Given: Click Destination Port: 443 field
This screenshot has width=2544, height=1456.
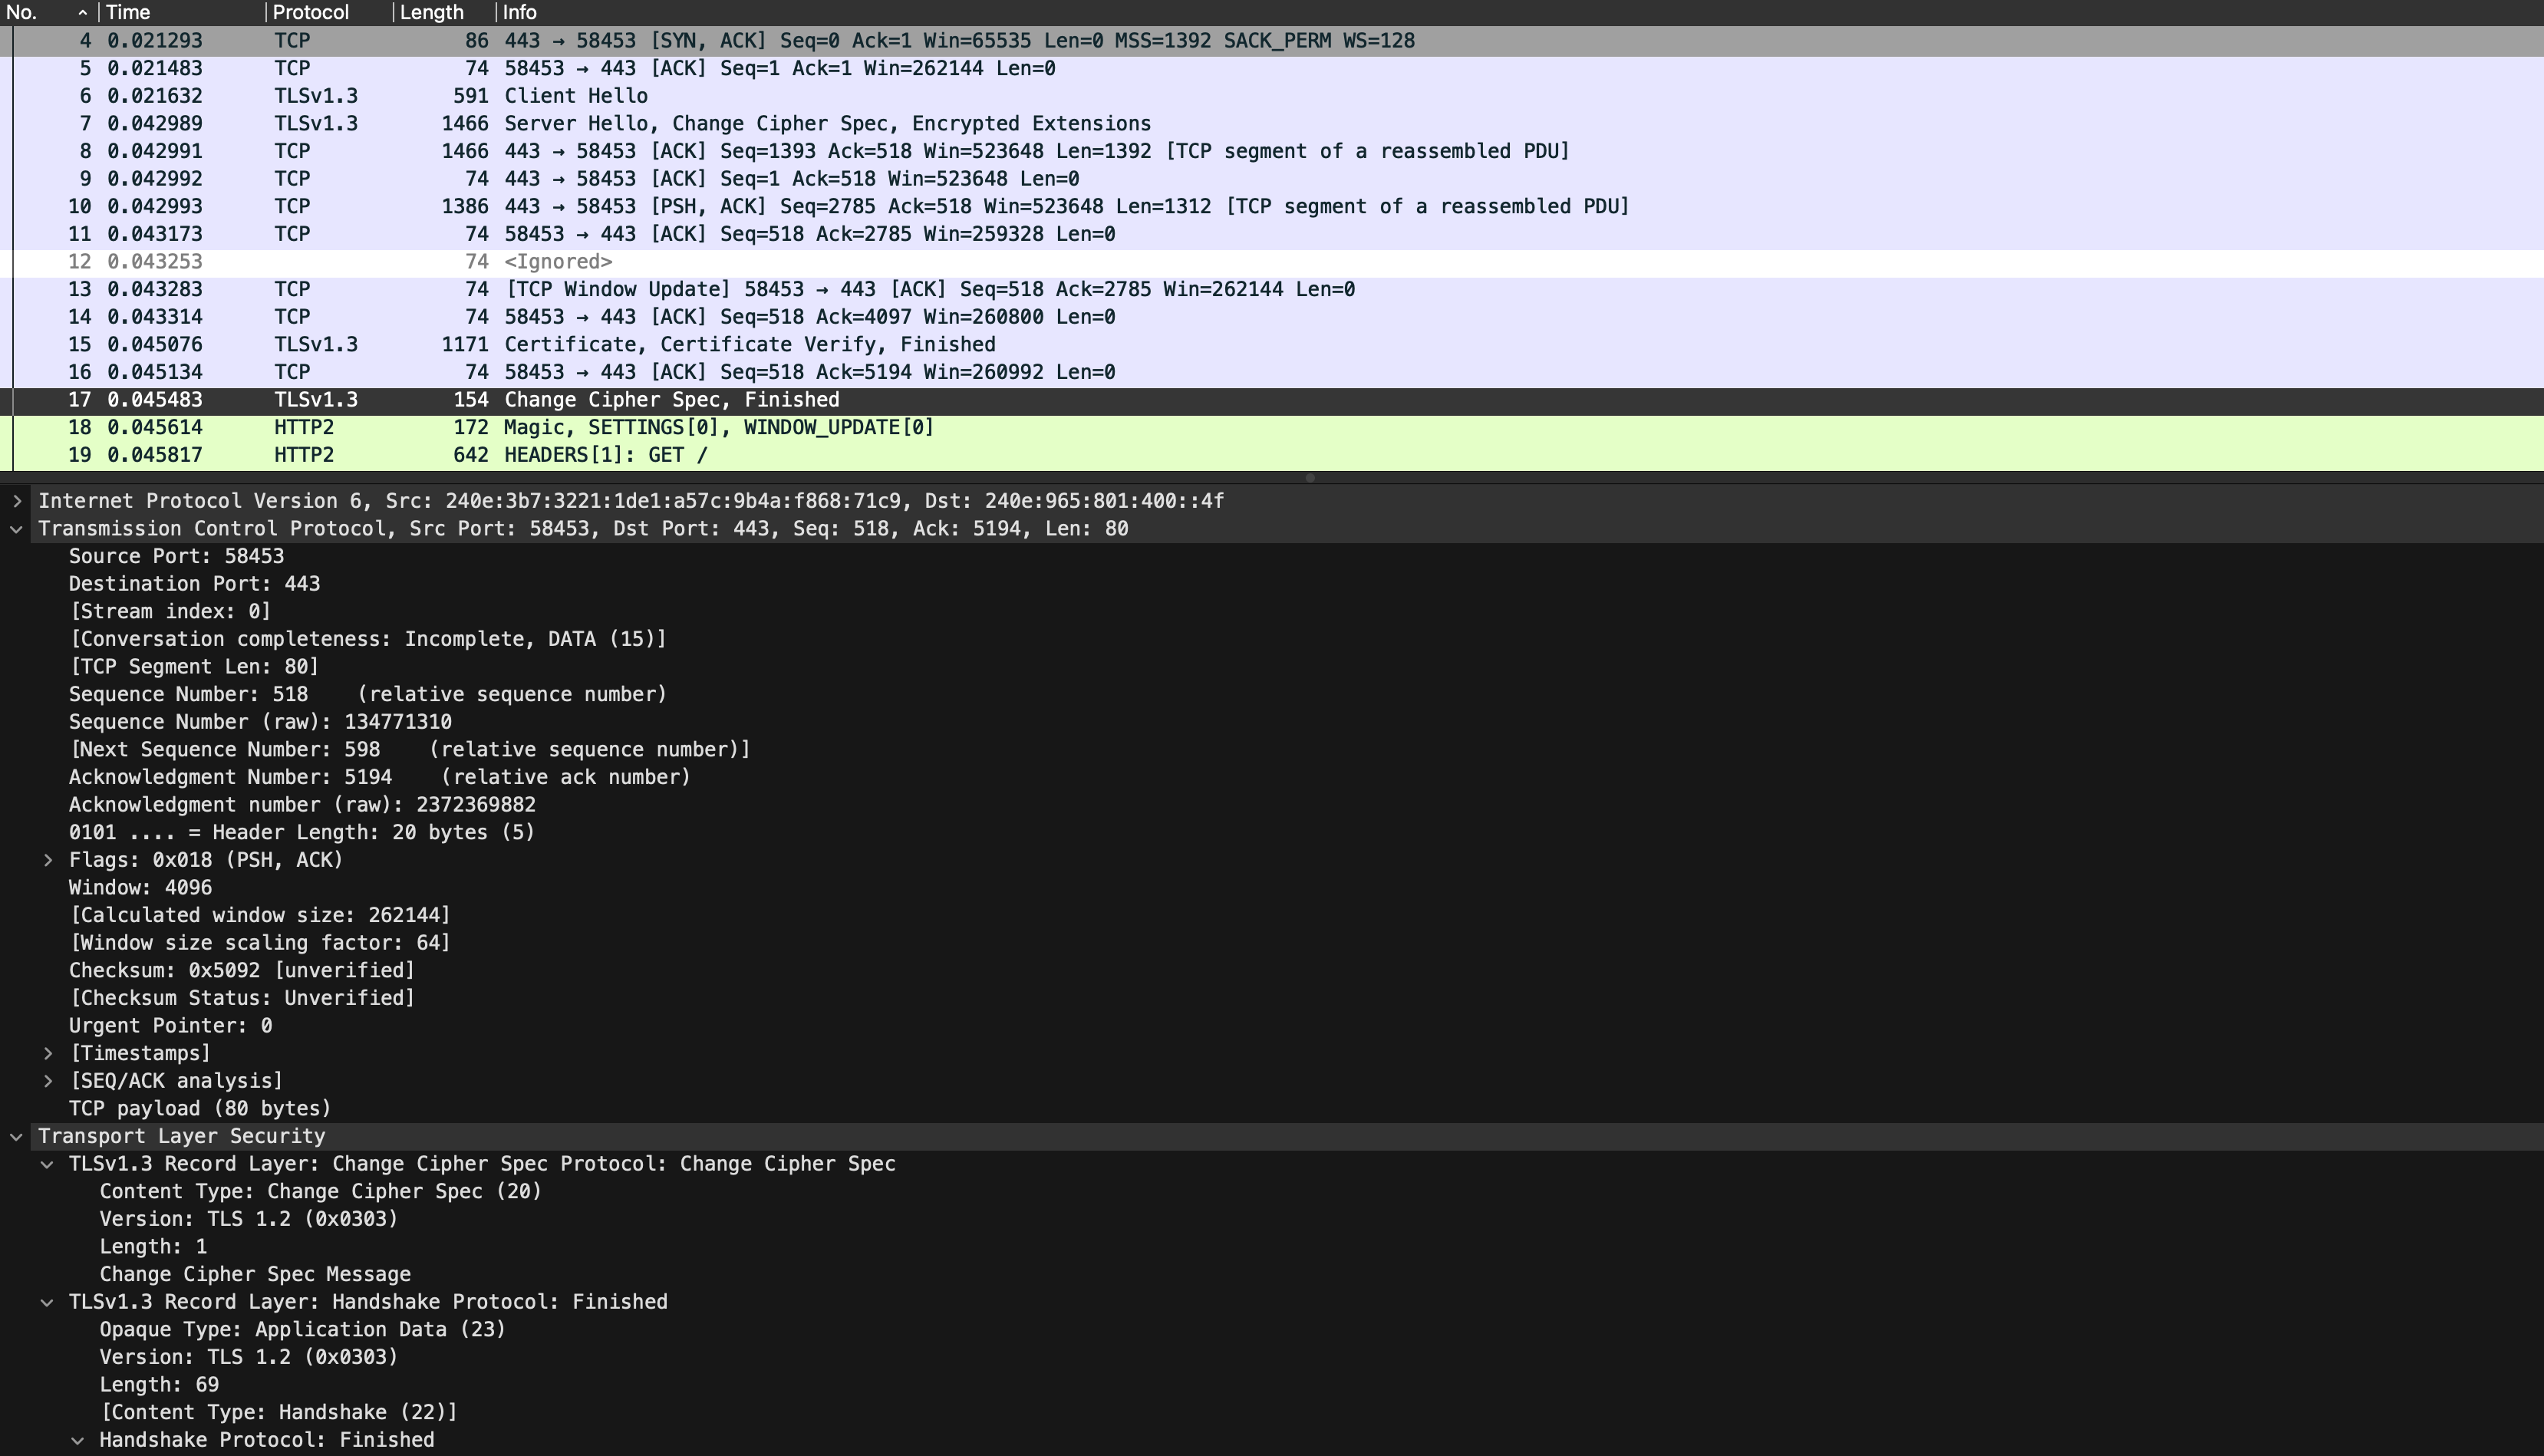Looking at the screenshot, I should [x=194, y=584].
